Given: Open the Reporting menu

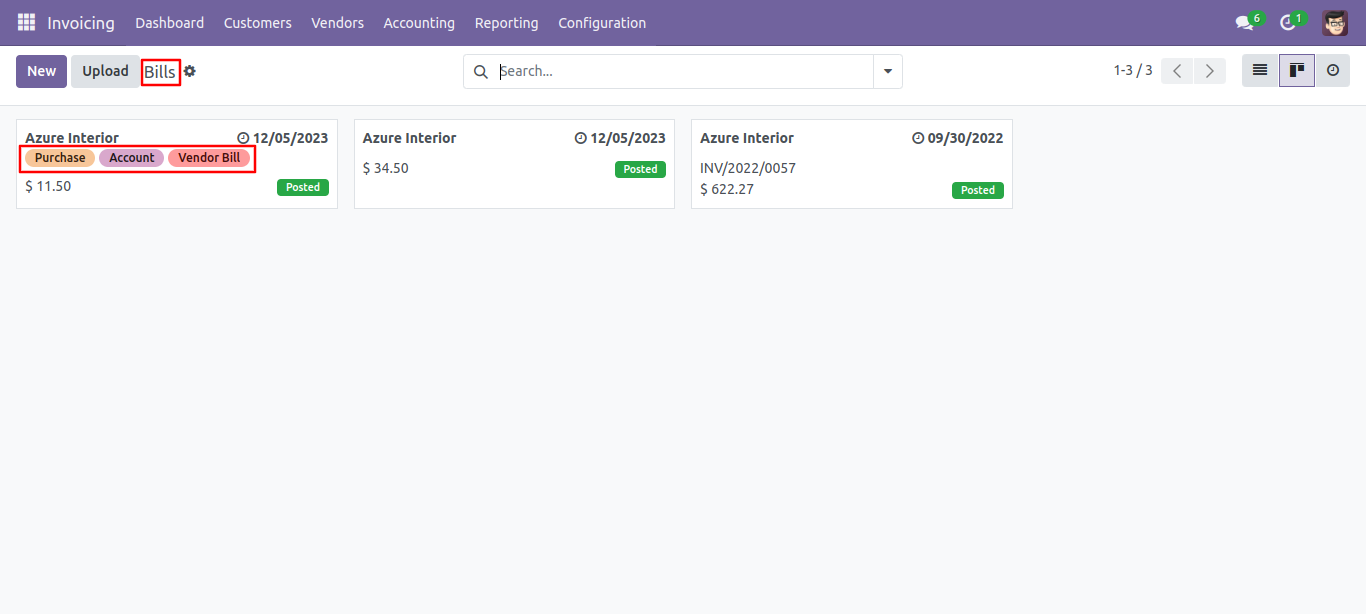Looking at the screenshot, I should point(507,22).
